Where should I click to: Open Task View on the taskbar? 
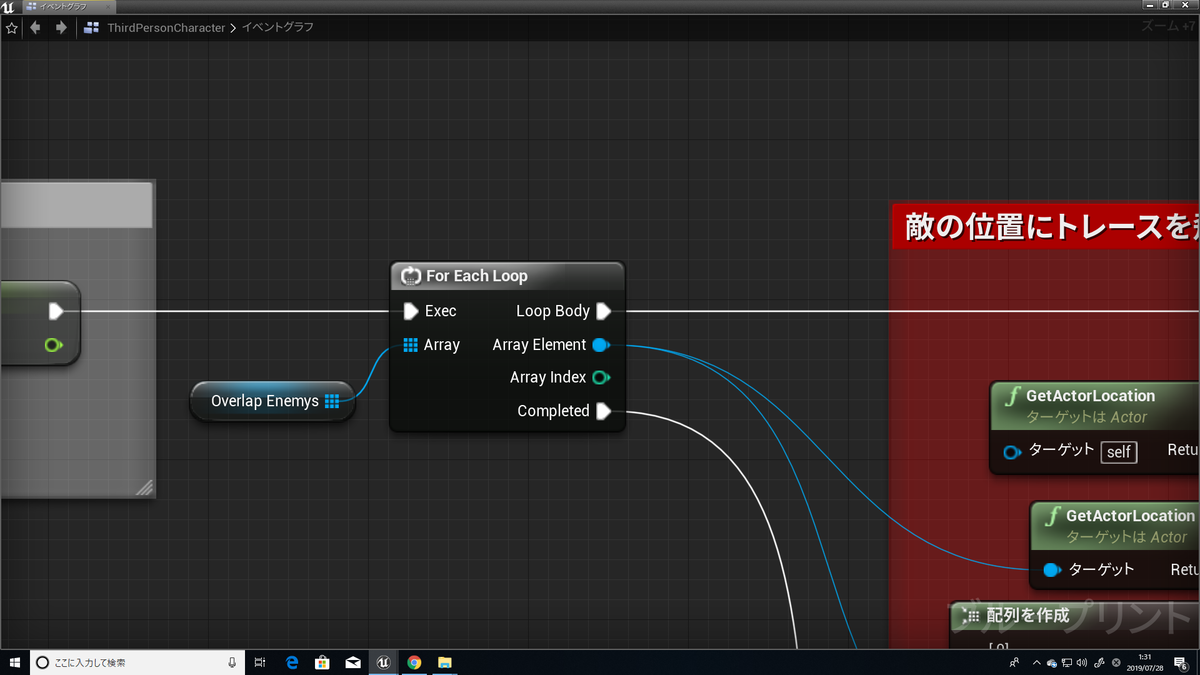[259, 662]
